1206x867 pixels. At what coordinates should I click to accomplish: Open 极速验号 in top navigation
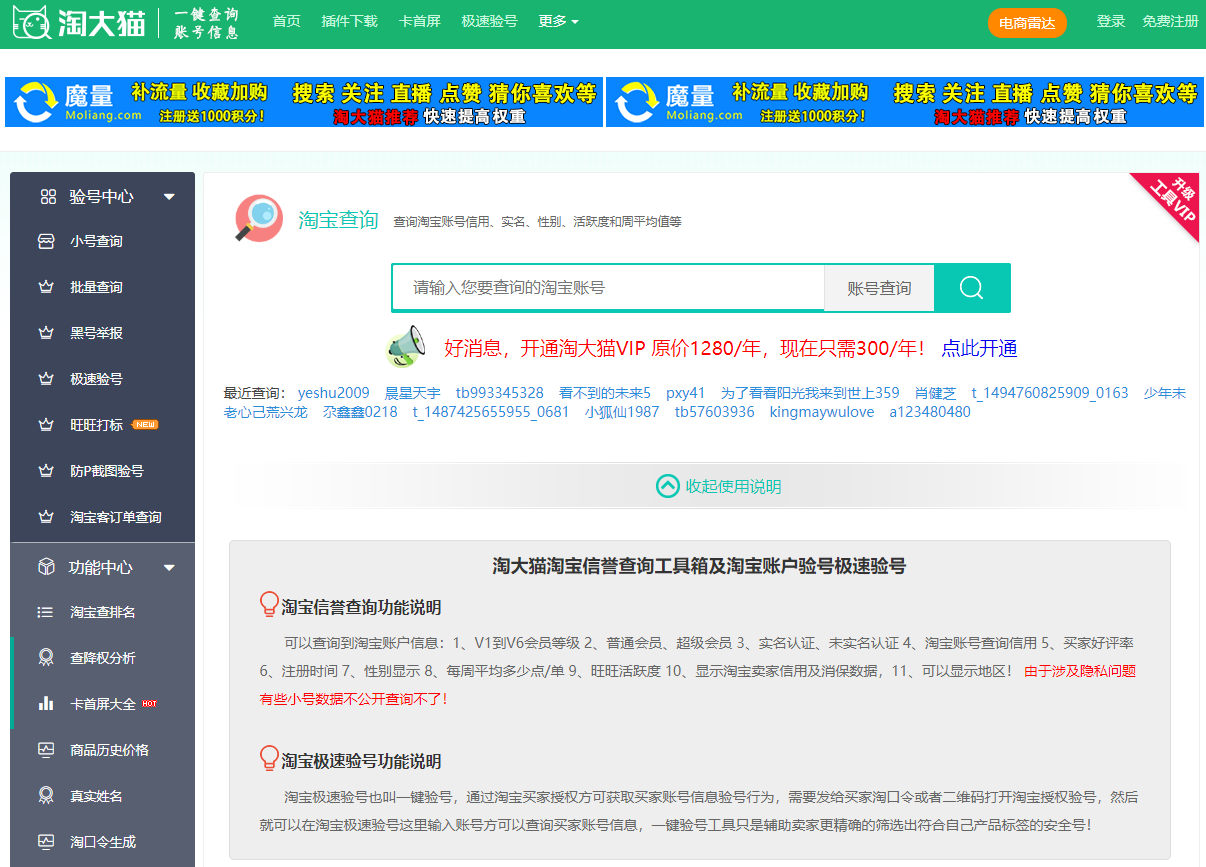coord(490,21)
